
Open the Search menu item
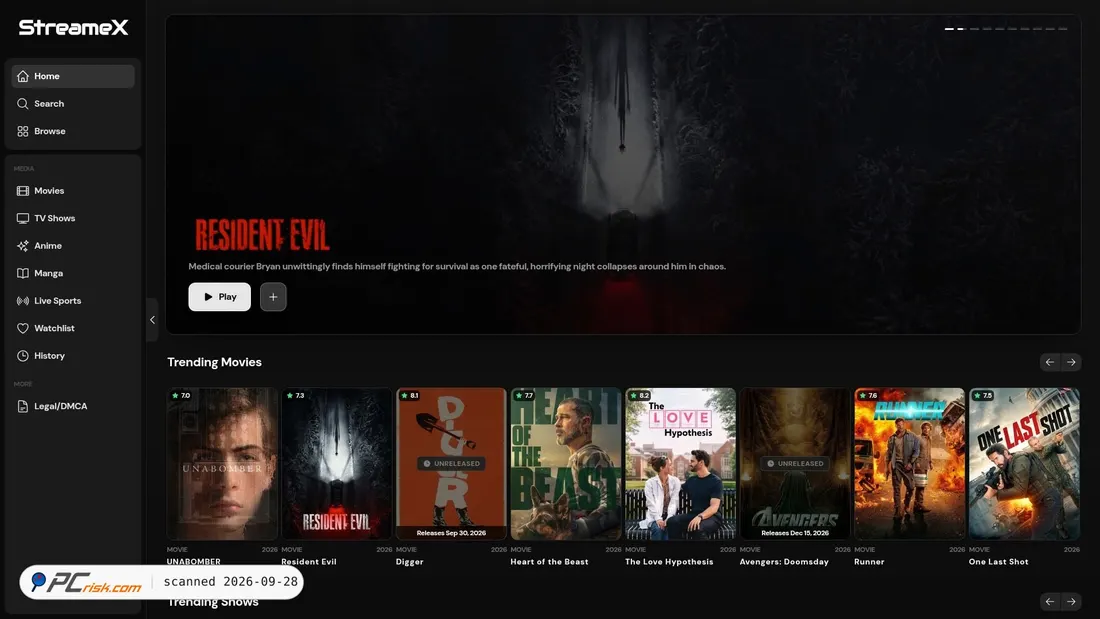coord(73,103)
